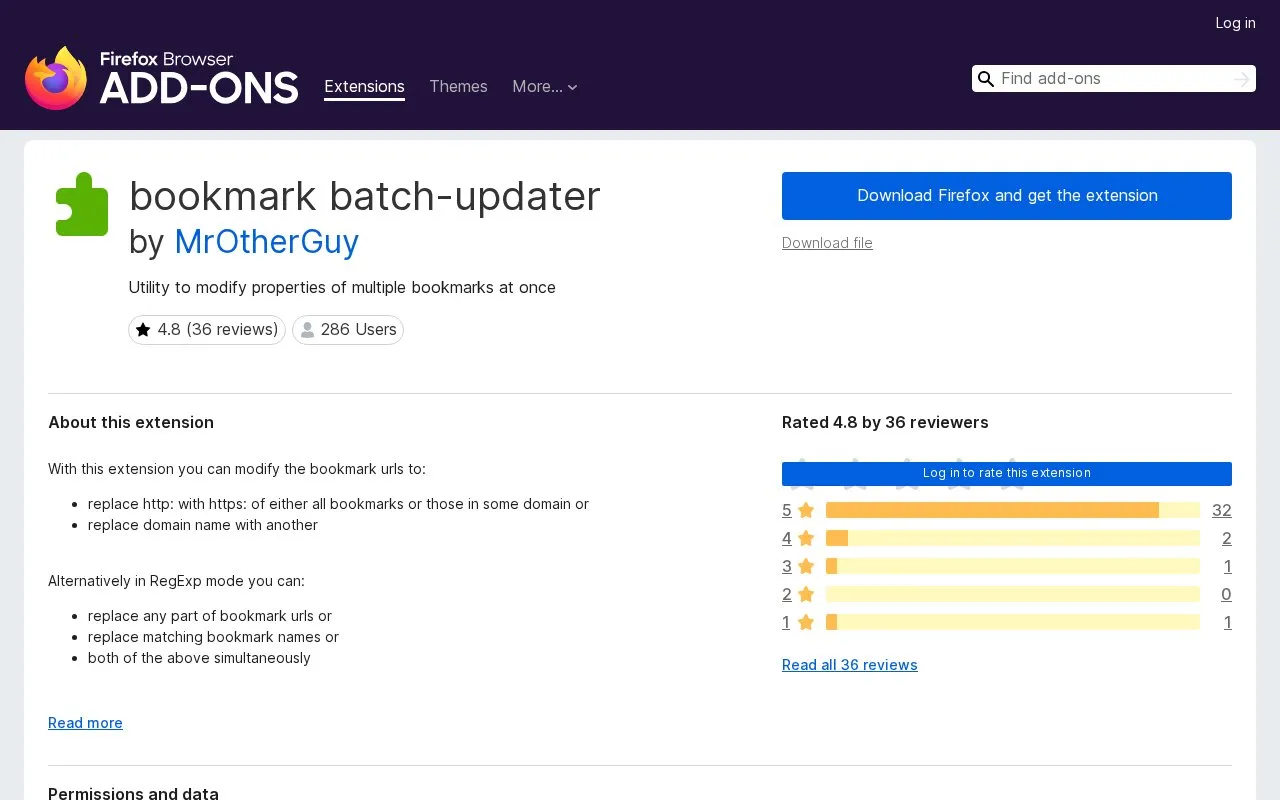Click the 32 count for five stars
The image size is (1280, 800).
coord(1221,510)
